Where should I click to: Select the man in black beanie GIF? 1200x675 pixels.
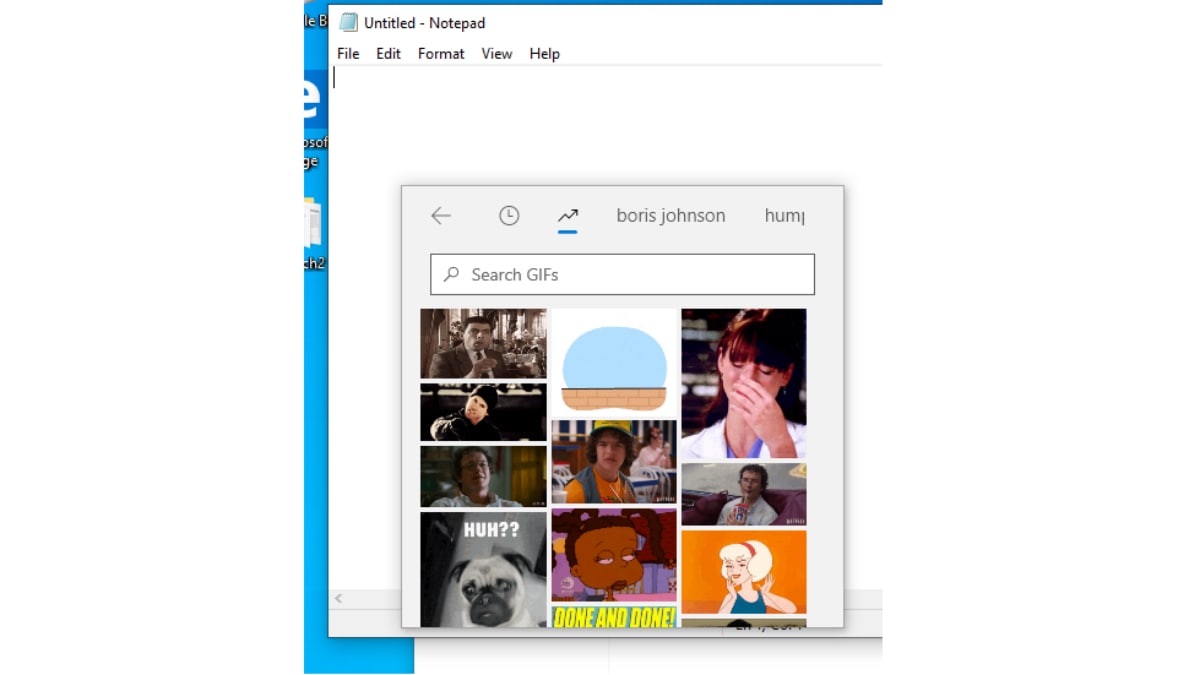pyautogui.click(x=483, y=412)
